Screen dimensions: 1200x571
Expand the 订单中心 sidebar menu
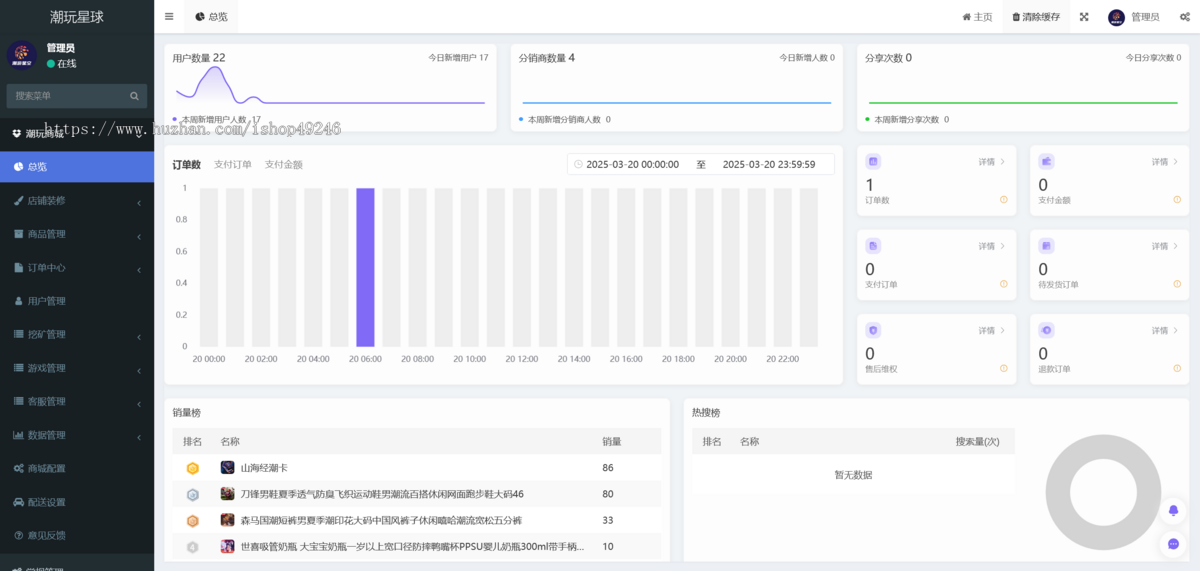pos(77,267)
